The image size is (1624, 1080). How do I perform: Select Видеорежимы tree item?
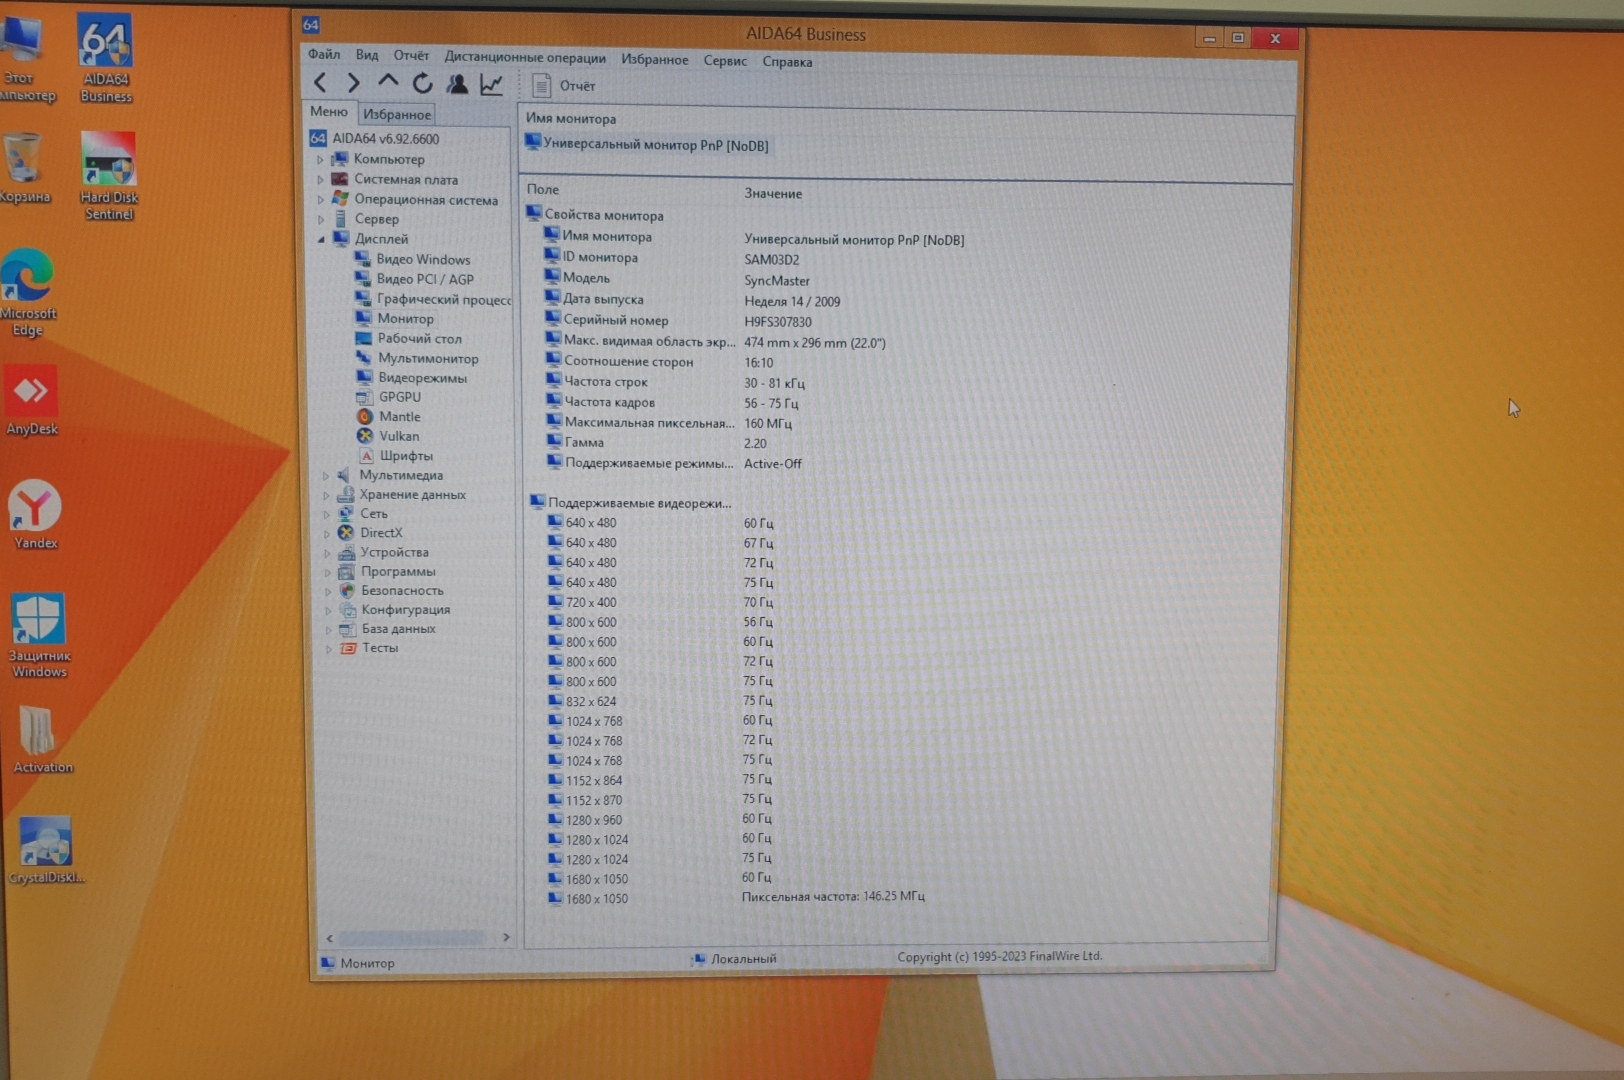(x=413, y=378)
